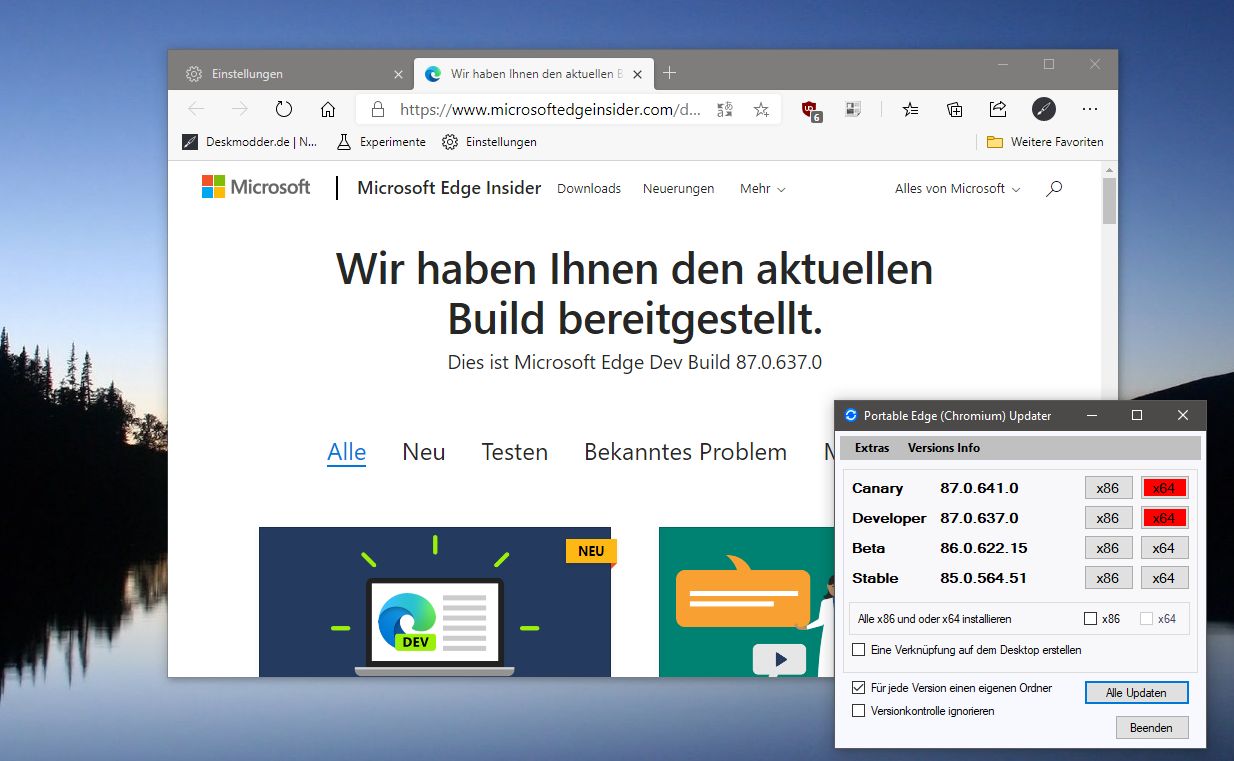Click the lock icon in address bar

(x=377, y=109)
